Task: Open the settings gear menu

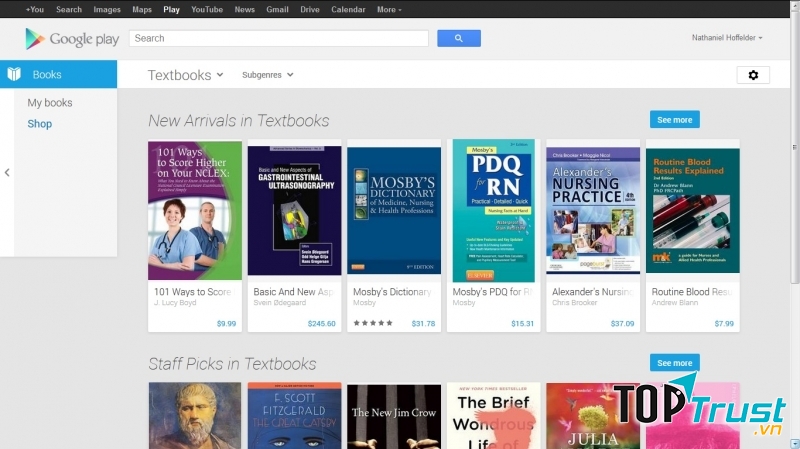Action: [x=753, y=75]
